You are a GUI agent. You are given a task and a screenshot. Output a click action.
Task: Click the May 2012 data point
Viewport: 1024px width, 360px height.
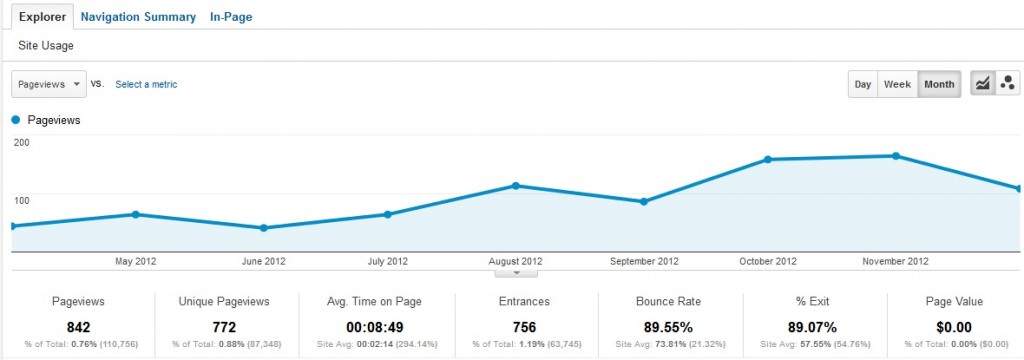[x=135, y=214]
